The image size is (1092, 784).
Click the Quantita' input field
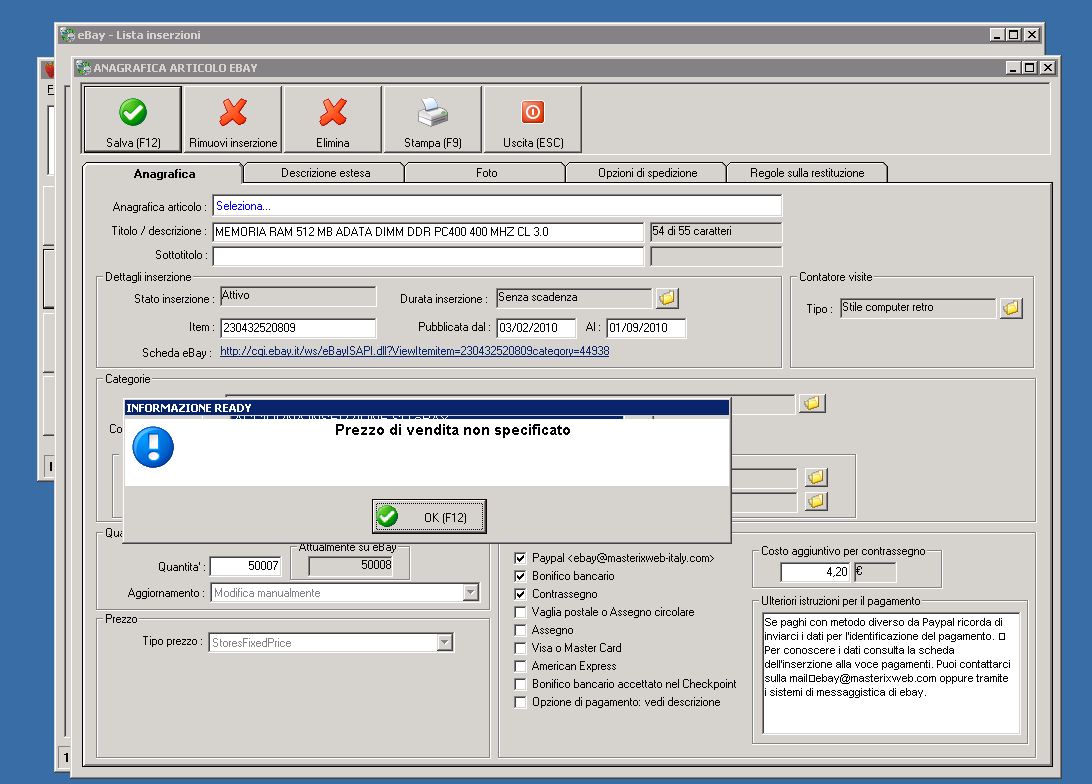pos(245,566)
